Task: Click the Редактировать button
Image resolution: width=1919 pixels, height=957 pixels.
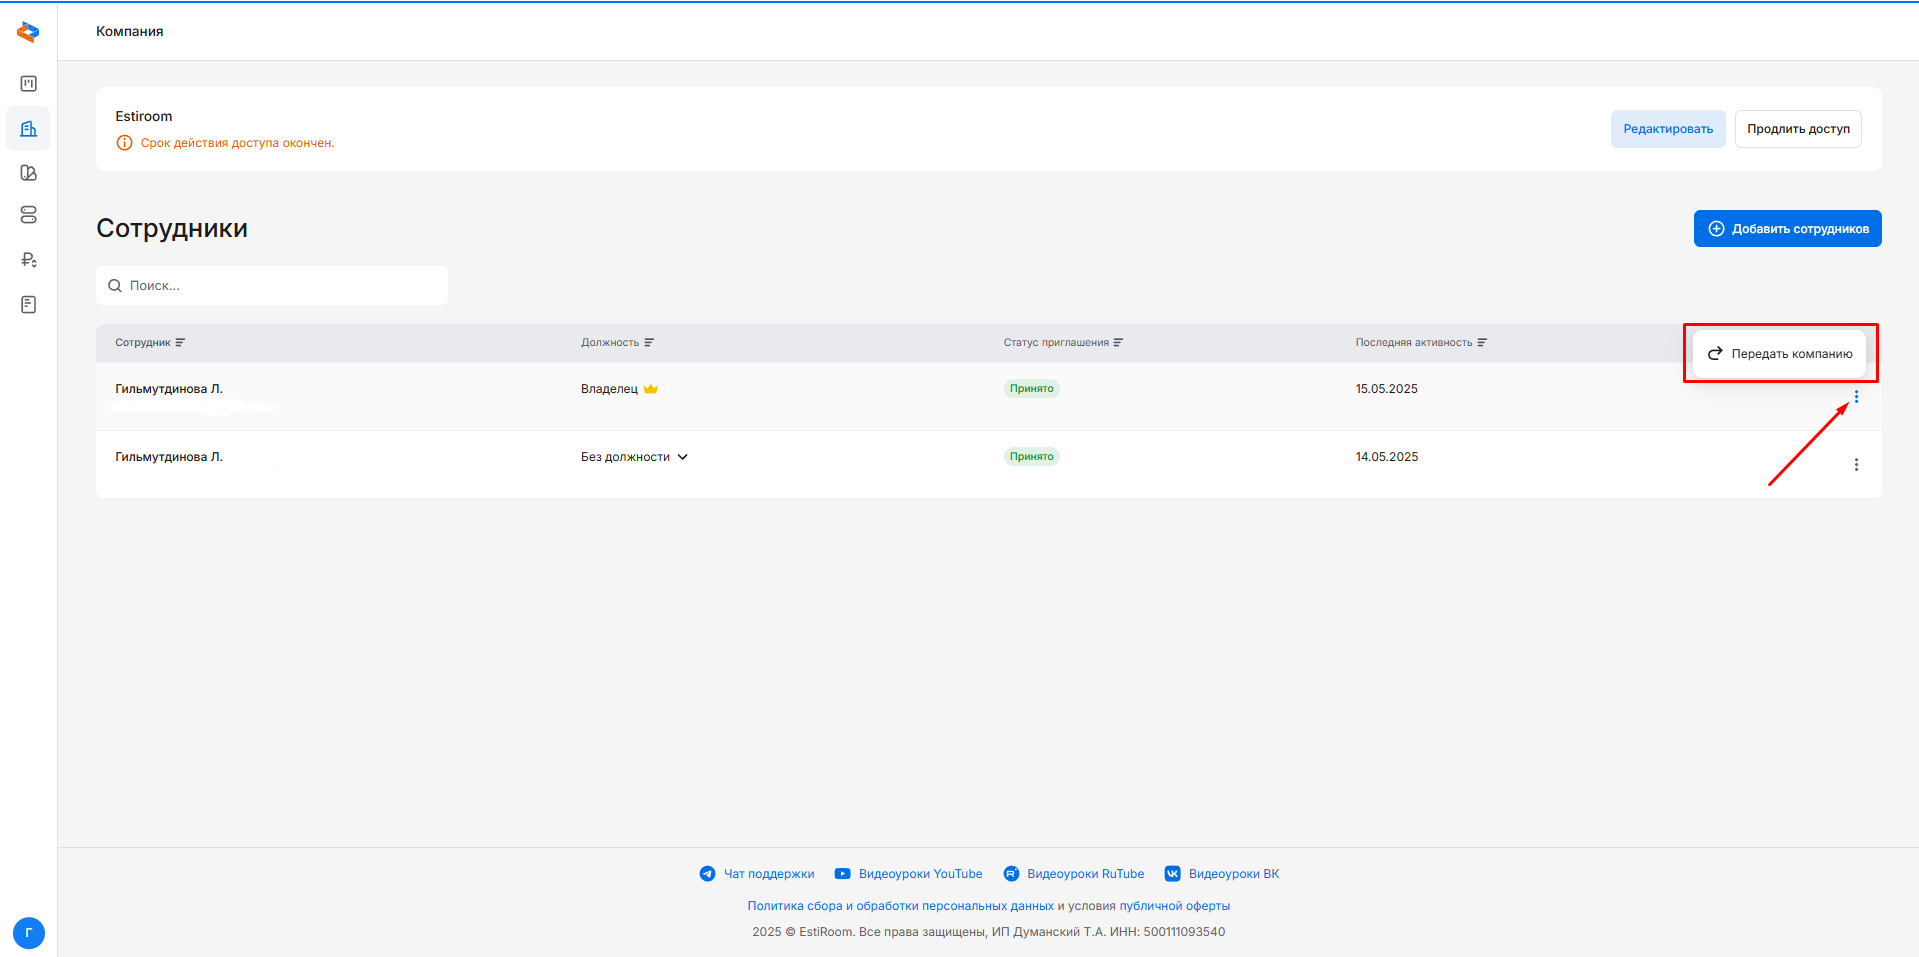Action: pyautogui.click(x=1667, y=129)
